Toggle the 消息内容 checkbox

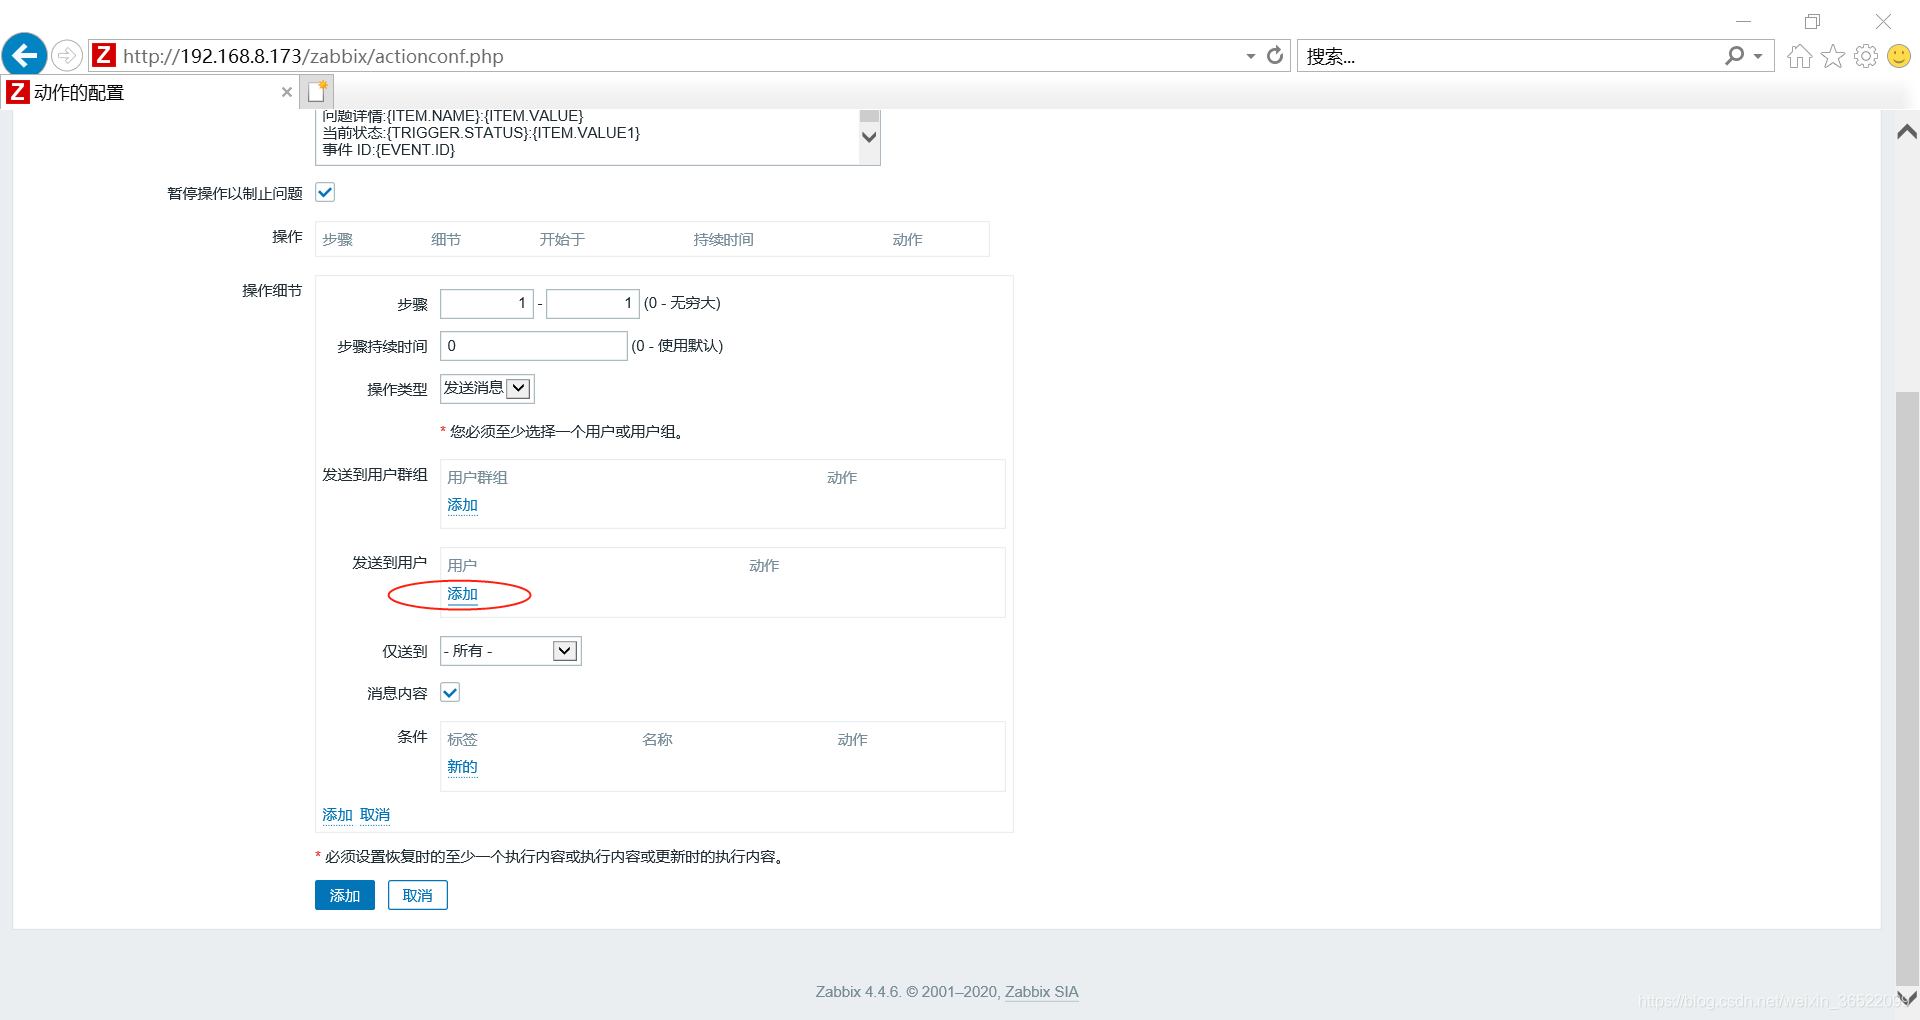[x=450, y=692]
